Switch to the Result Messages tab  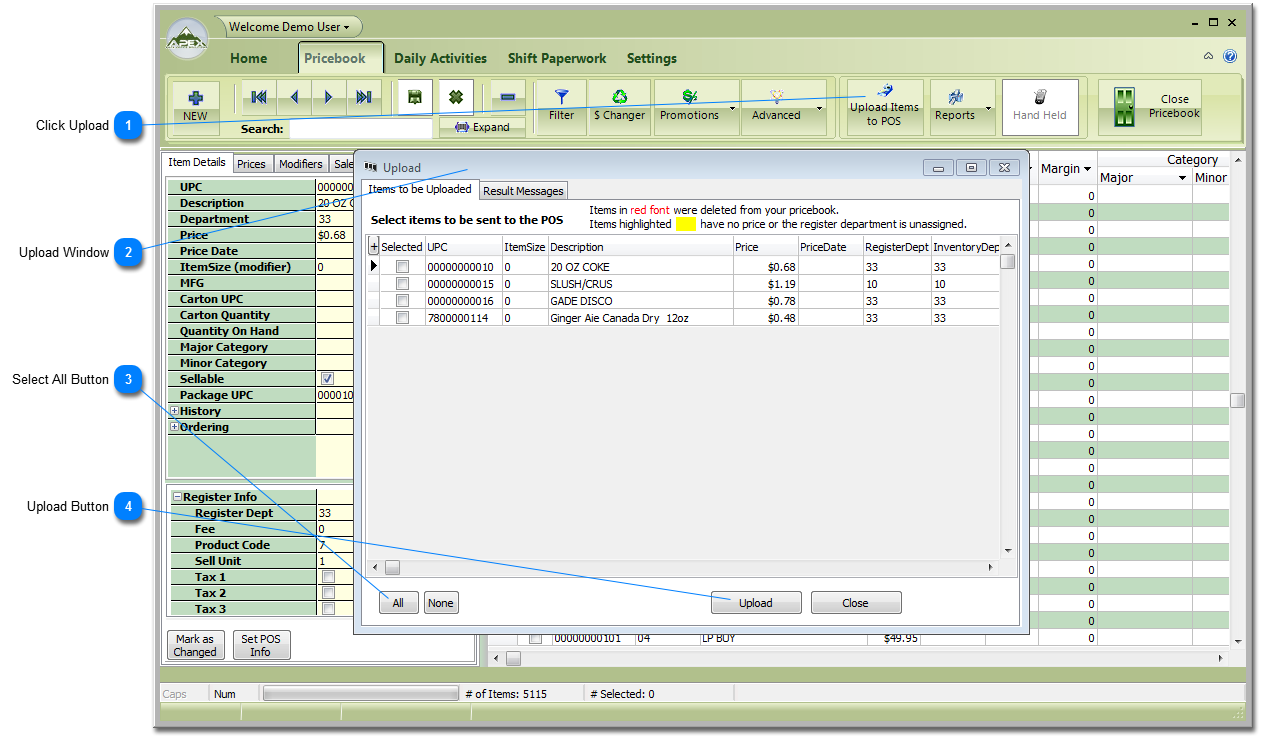[x=523, y=191]
